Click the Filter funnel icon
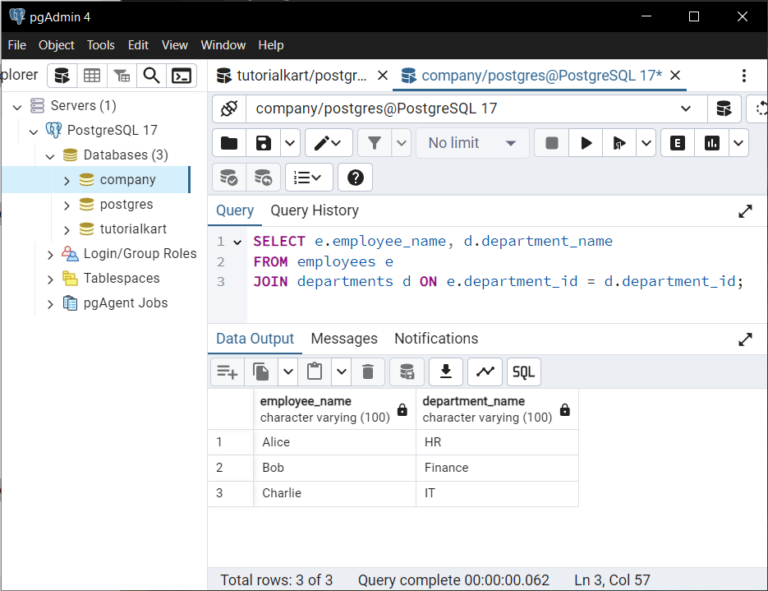The image size is (768, 591). [x=375, y=143]
